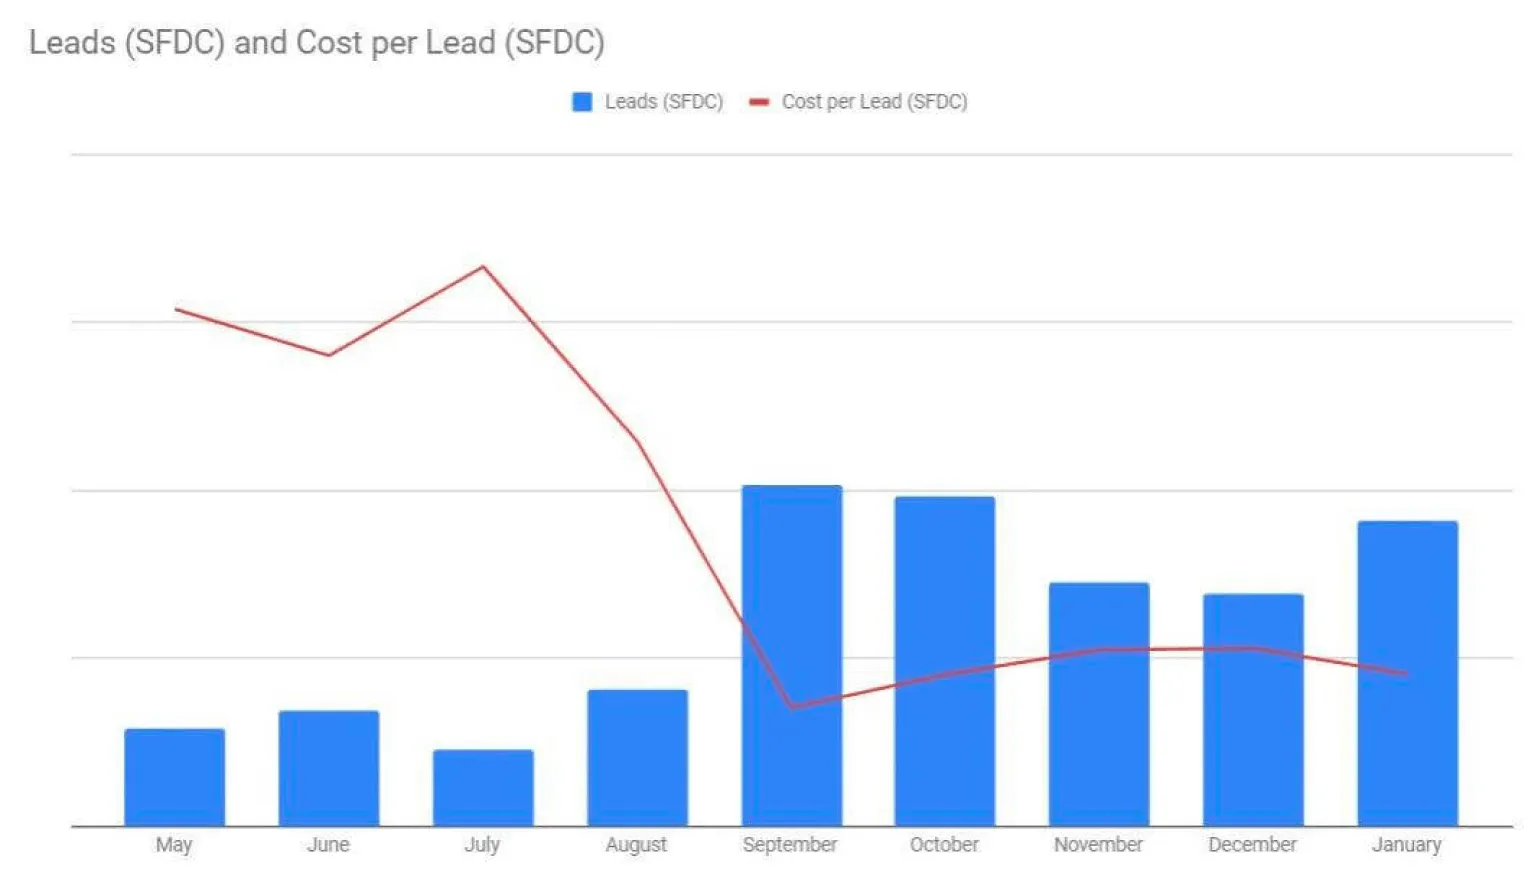Click the January axis label
The image size is (1528, 872).
(x=1405, y=844)
